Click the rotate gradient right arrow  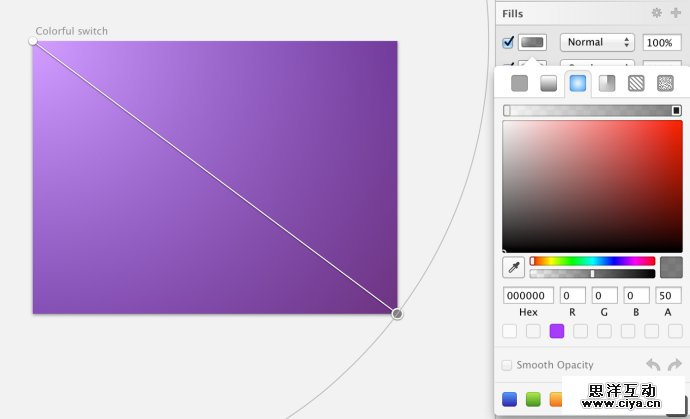click(674, 365)
